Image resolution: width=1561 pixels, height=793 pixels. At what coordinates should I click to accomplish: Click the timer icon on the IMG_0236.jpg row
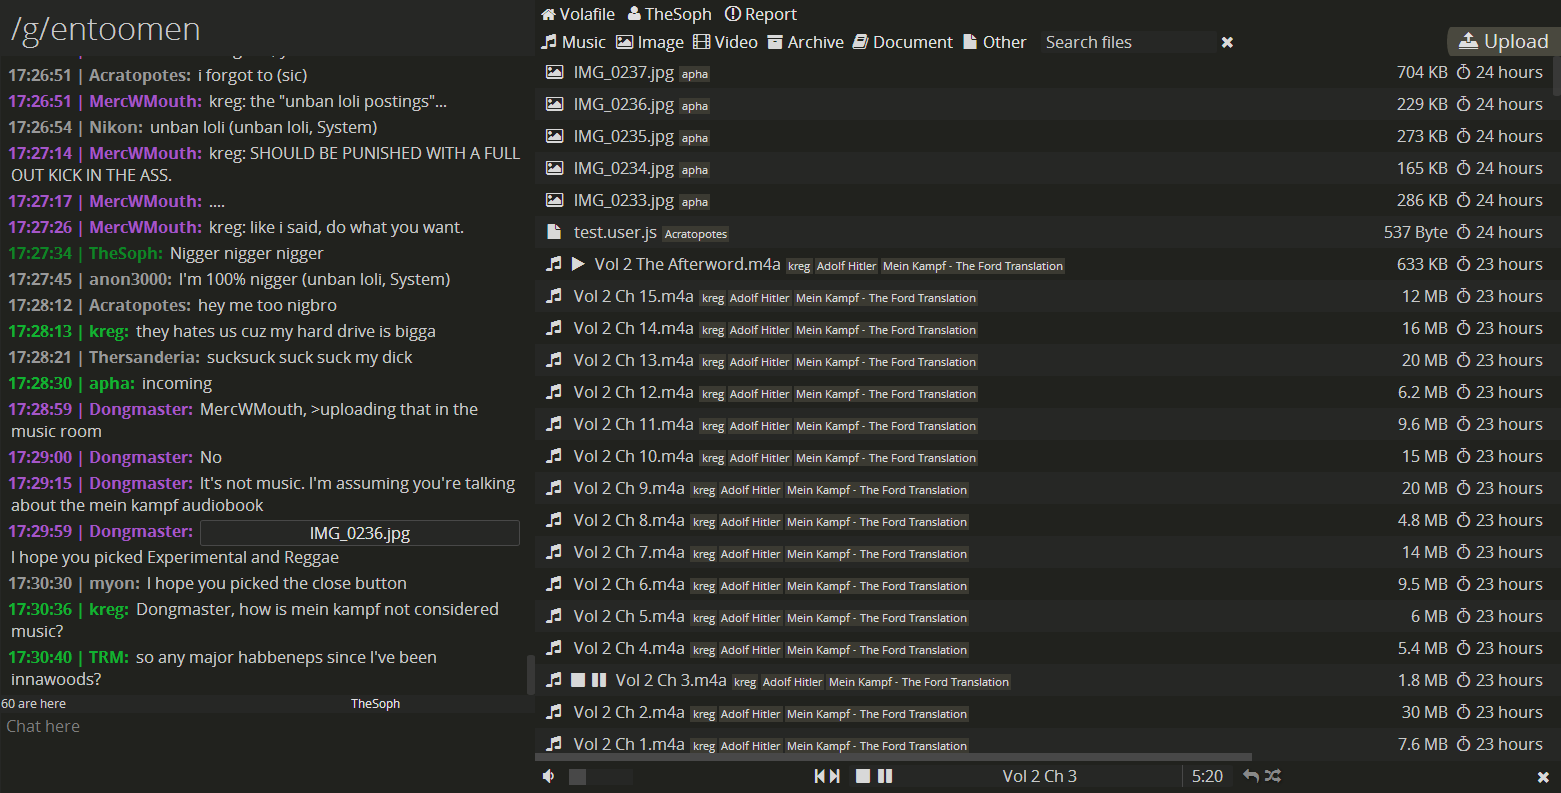coord(1463,104)
